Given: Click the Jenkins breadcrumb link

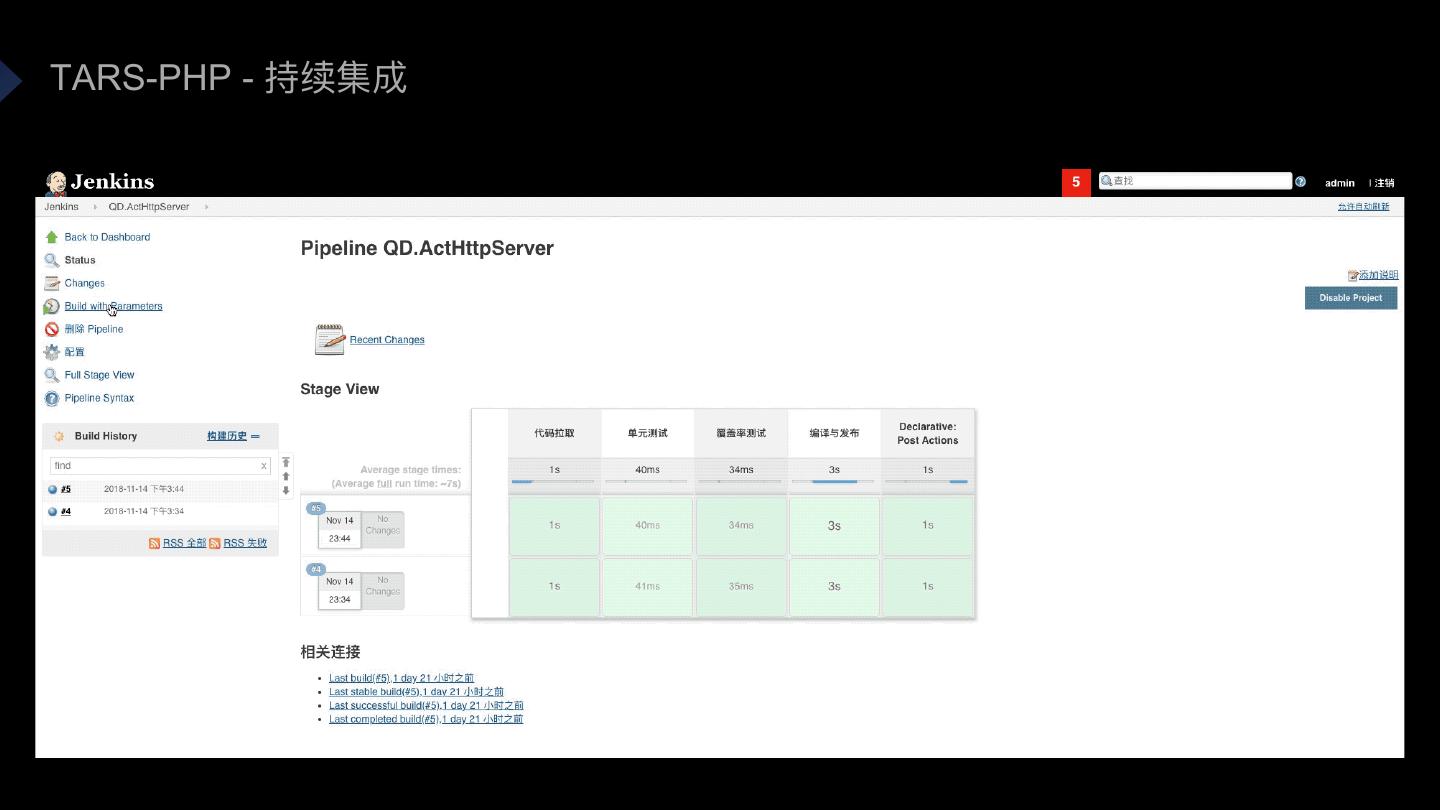Looking at the screenshot, I should (62, 207).
